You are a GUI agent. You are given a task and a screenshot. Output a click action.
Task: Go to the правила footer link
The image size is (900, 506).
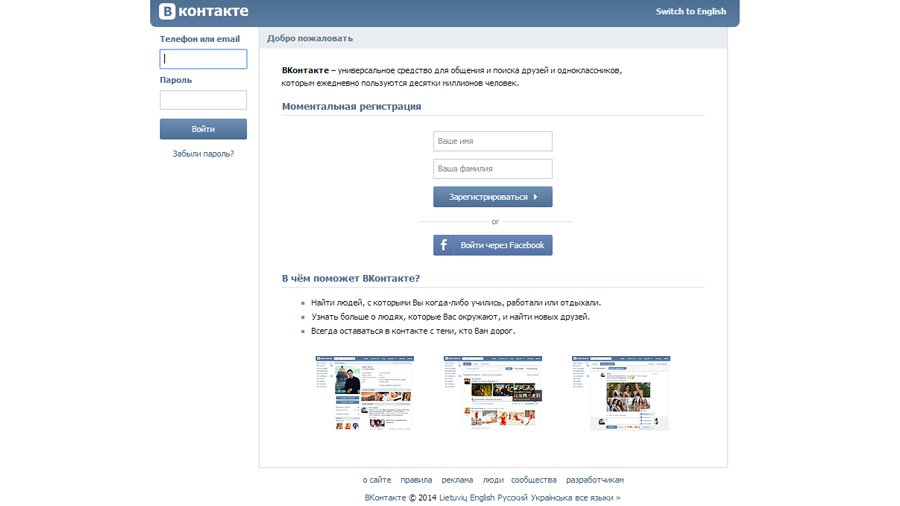(x=416, y=480)
